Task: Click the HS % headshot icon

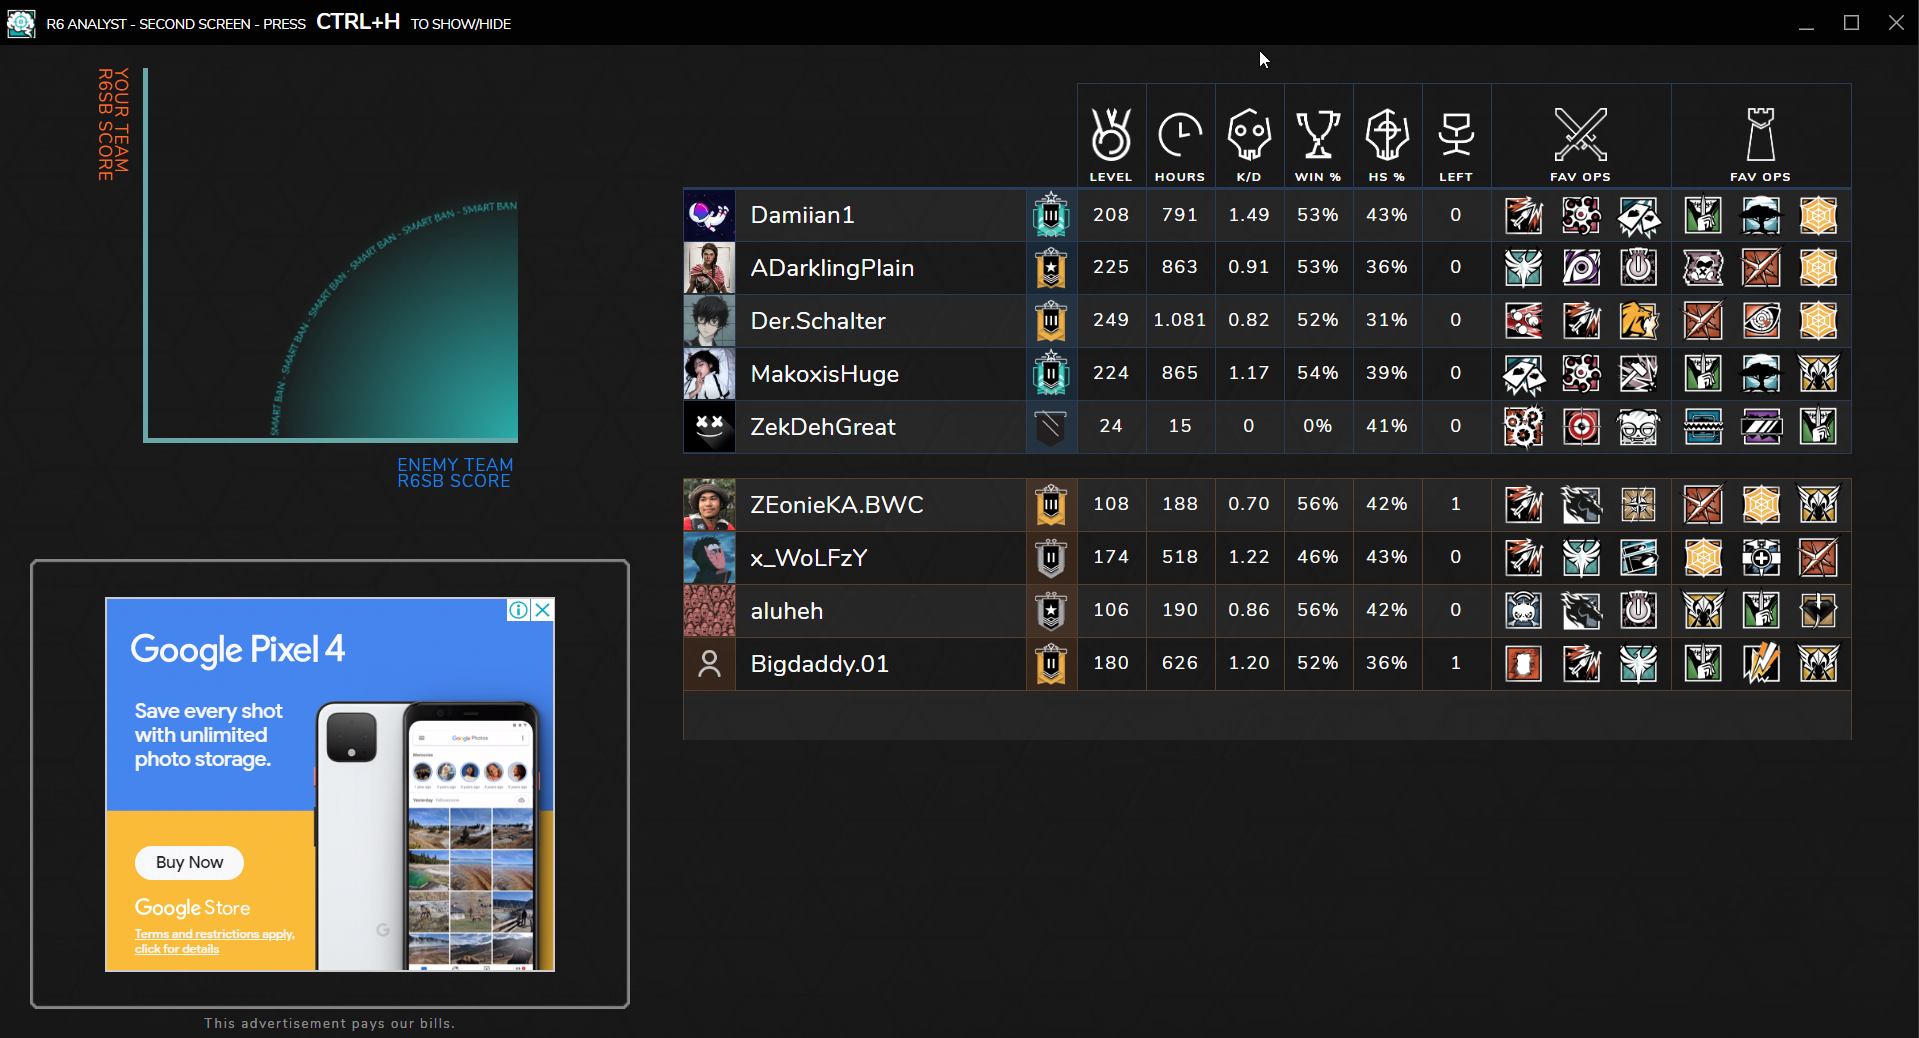Action: pos(1386,135)
